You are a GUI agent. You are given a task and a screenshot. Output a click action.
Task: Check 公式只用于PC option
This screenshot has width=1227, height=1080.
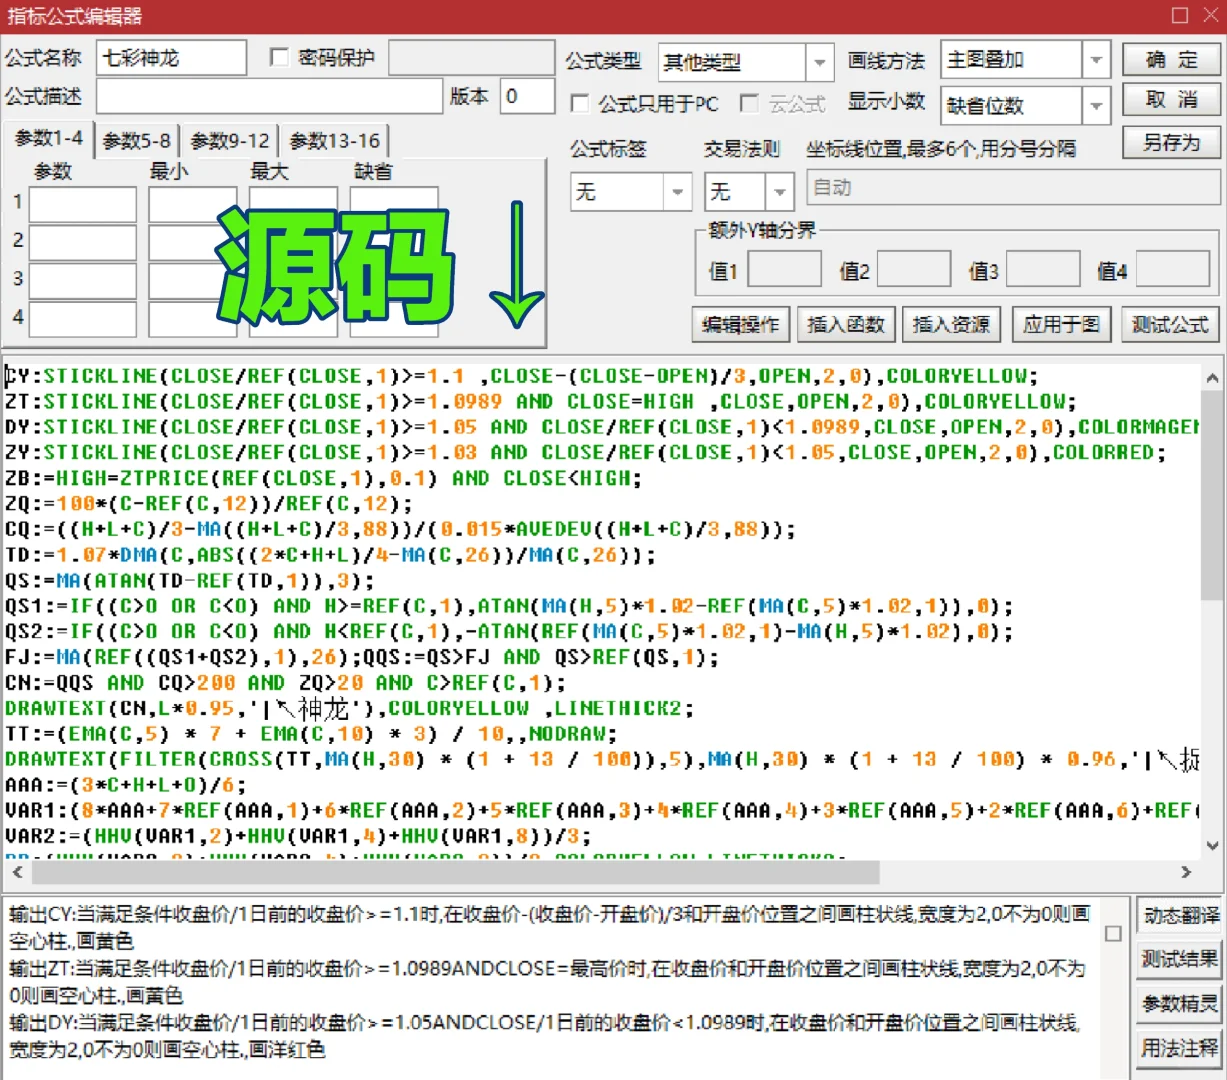pyautogui.click(x=579, y=104)
